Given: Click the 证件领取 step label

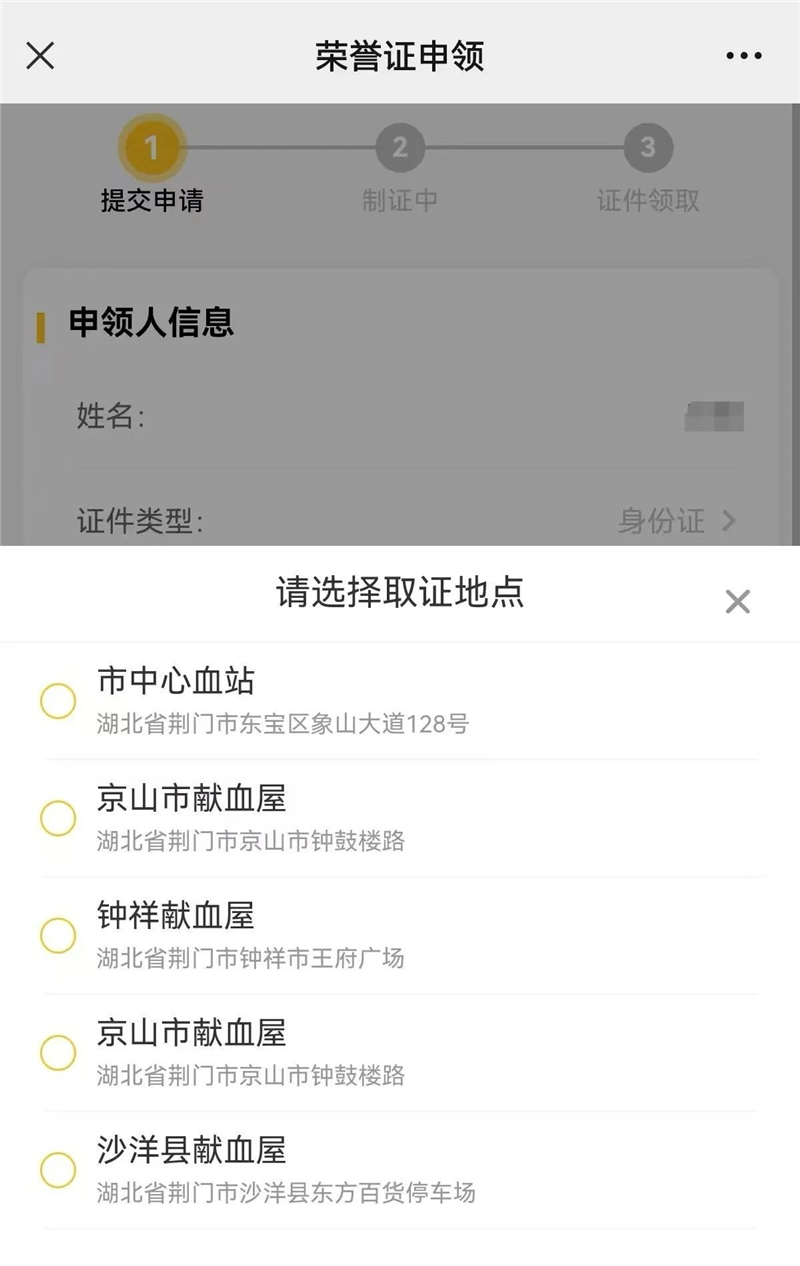Looking at the screenshot, I should pyautogui.click(x=648, y=201).
